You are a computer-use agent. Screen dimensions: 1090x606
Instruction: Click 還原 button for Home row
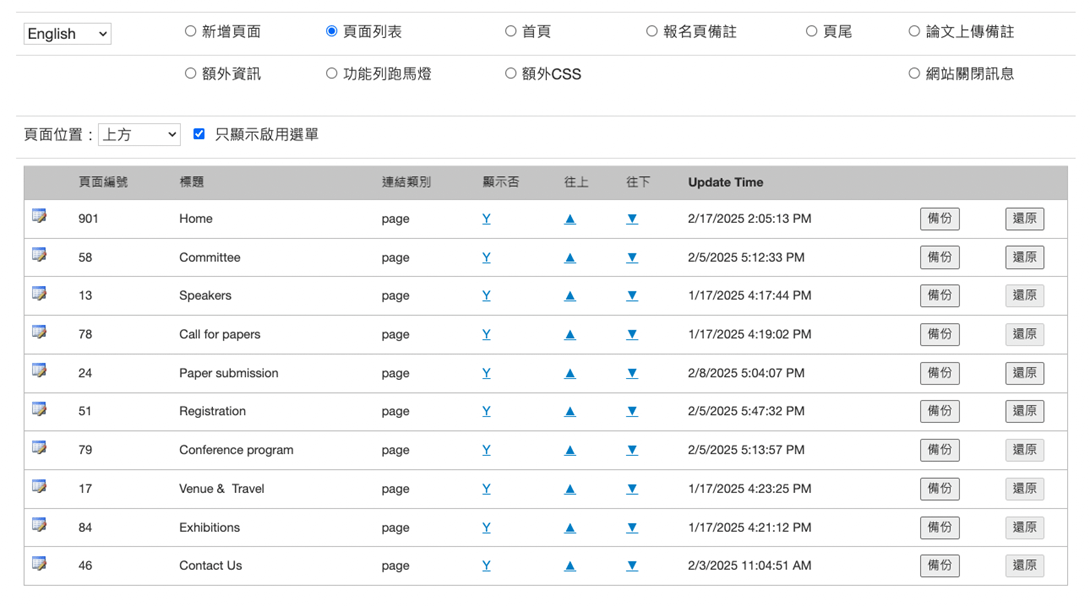pos(1025,219)
